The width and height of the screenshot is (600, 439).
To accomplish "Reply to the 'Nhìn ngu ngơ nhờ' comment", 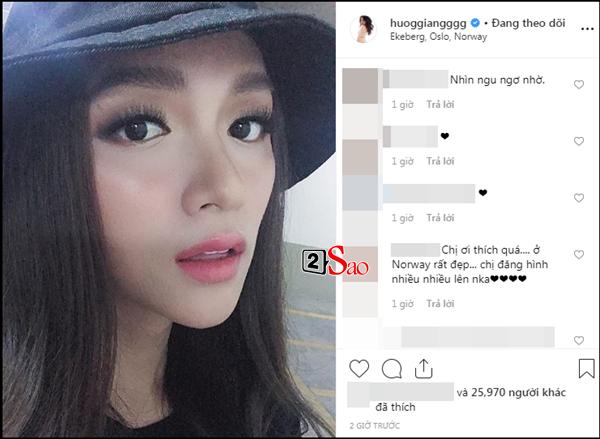I will click(x=440, y=104).
